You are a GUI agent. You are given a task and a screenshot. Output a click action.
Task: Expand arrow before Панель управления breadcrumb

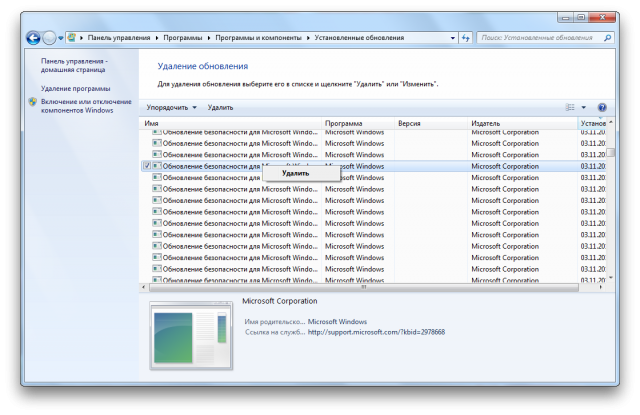[x=81, y=38]
